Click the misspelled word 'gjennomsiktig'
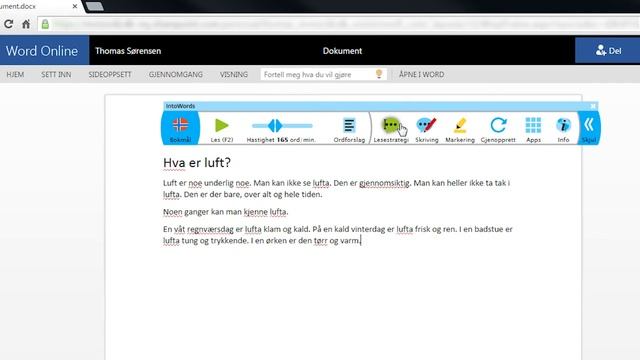The height and width of the screenshot is (360, 640). pos(384,183)
